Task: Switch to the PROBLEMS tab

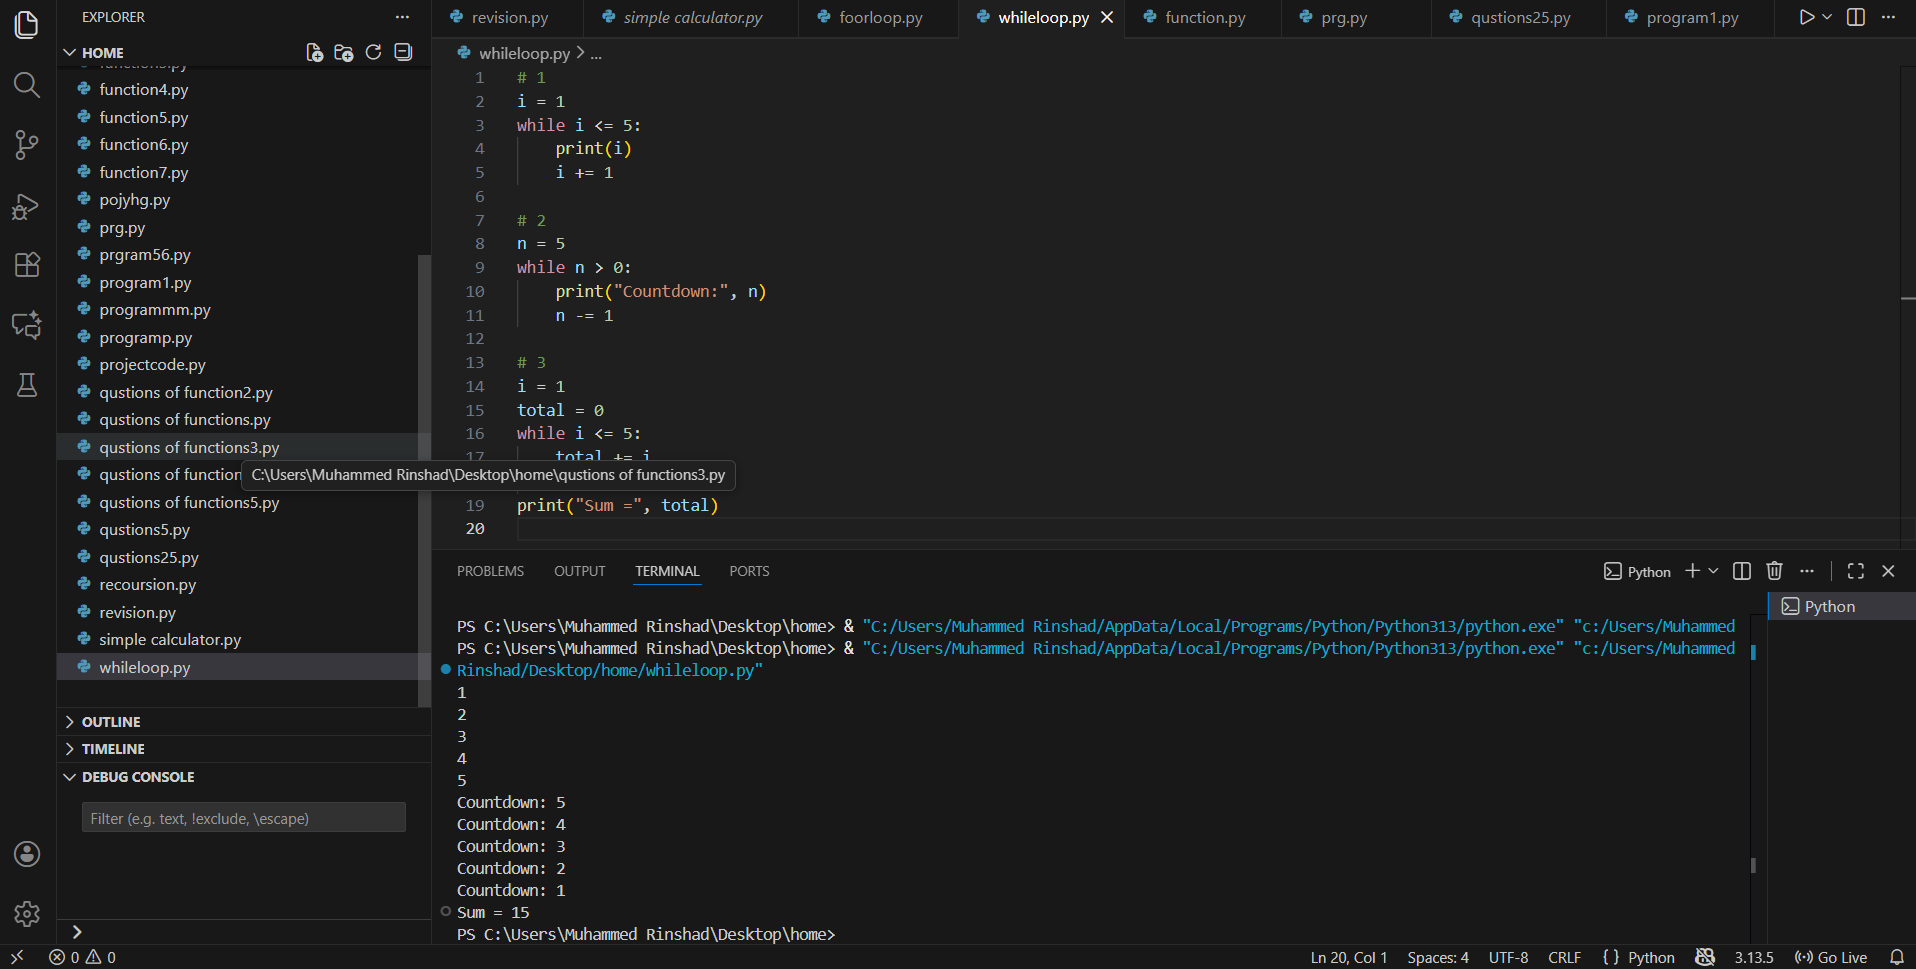Action: pos(490,571)
